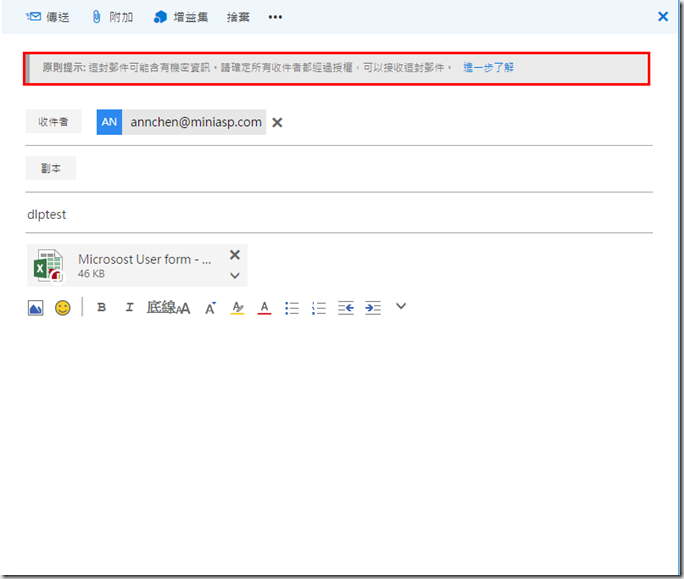Expand the attachment options chevron

(235, 275)
